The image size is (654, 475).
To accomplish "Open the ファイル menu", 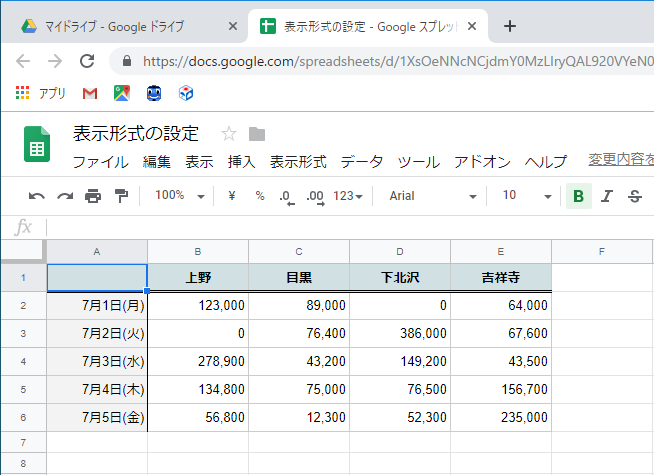I will [101, 162].
